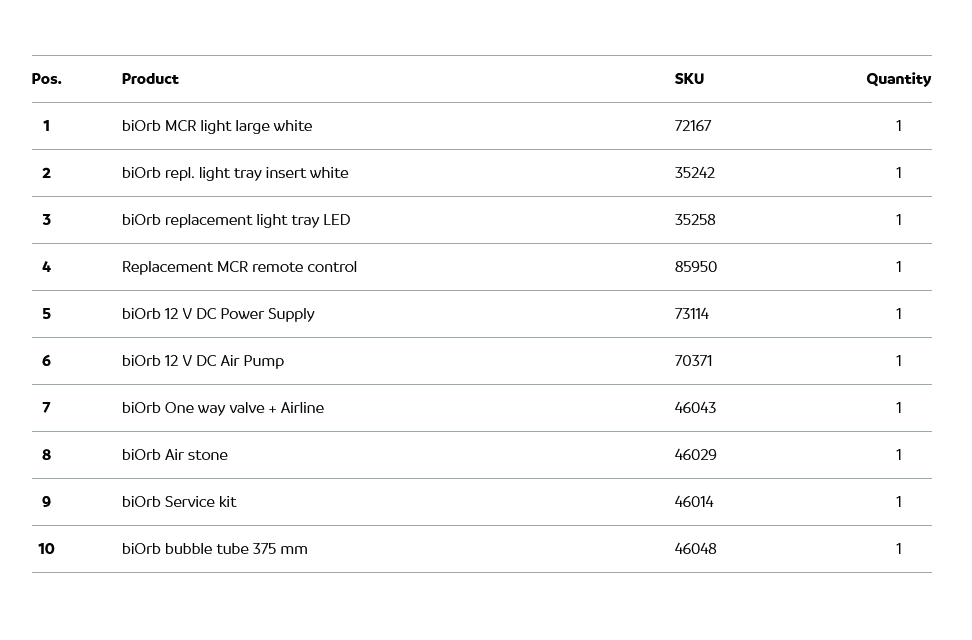Click the Pos. column header
This screenshot has width=972, height=640.
46,79
